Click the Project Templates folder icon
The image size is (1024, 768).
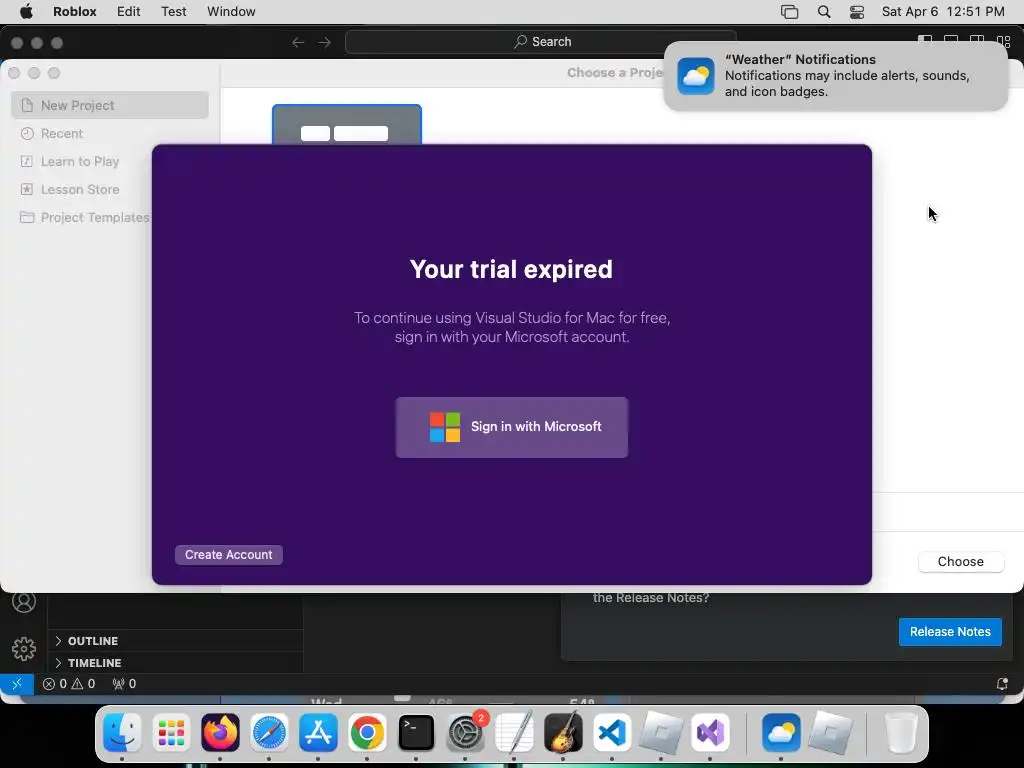click(x=27, y=217)
